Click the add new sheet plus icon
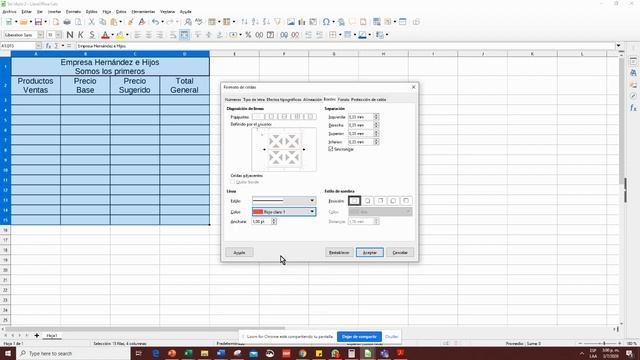The width and height of the screenshot is (640, 360). [x=36, y=336]
